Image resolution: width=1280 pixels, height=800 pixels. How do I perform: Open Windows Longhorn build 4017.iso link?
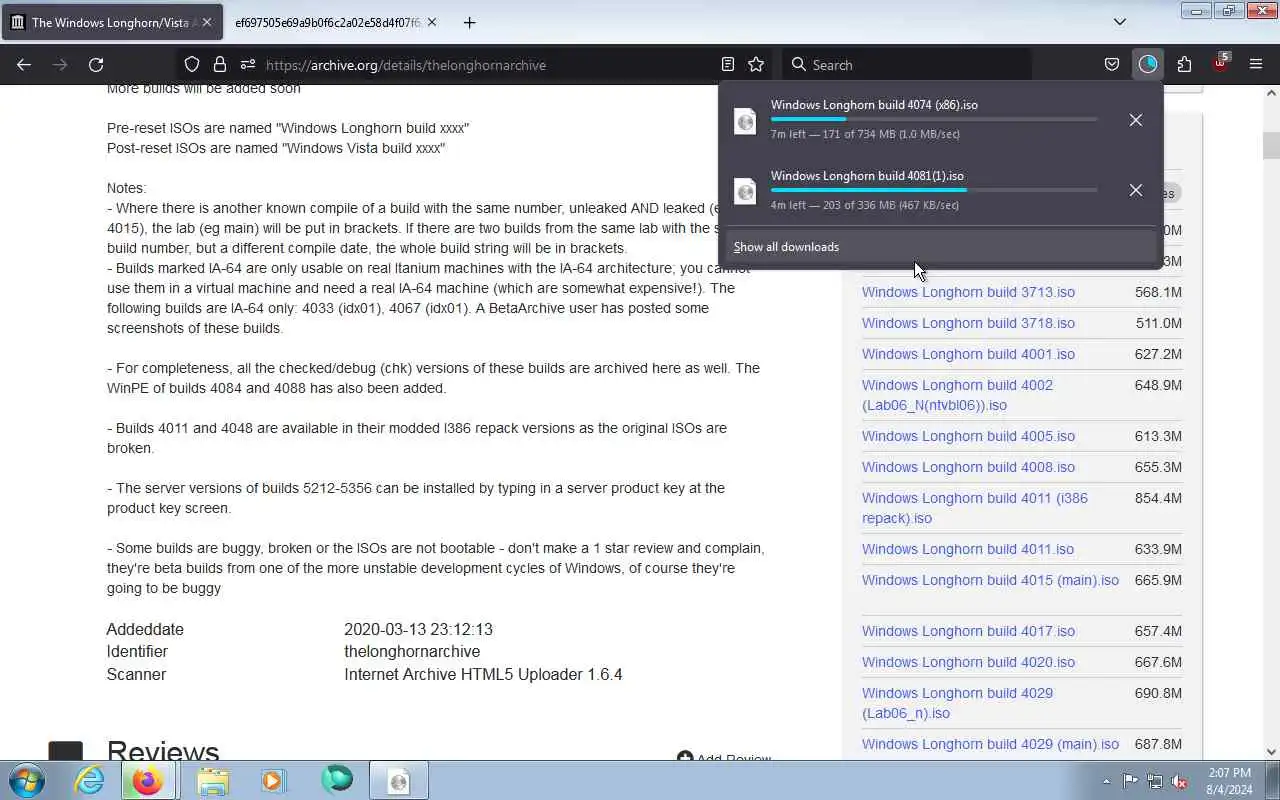(968, 631)
